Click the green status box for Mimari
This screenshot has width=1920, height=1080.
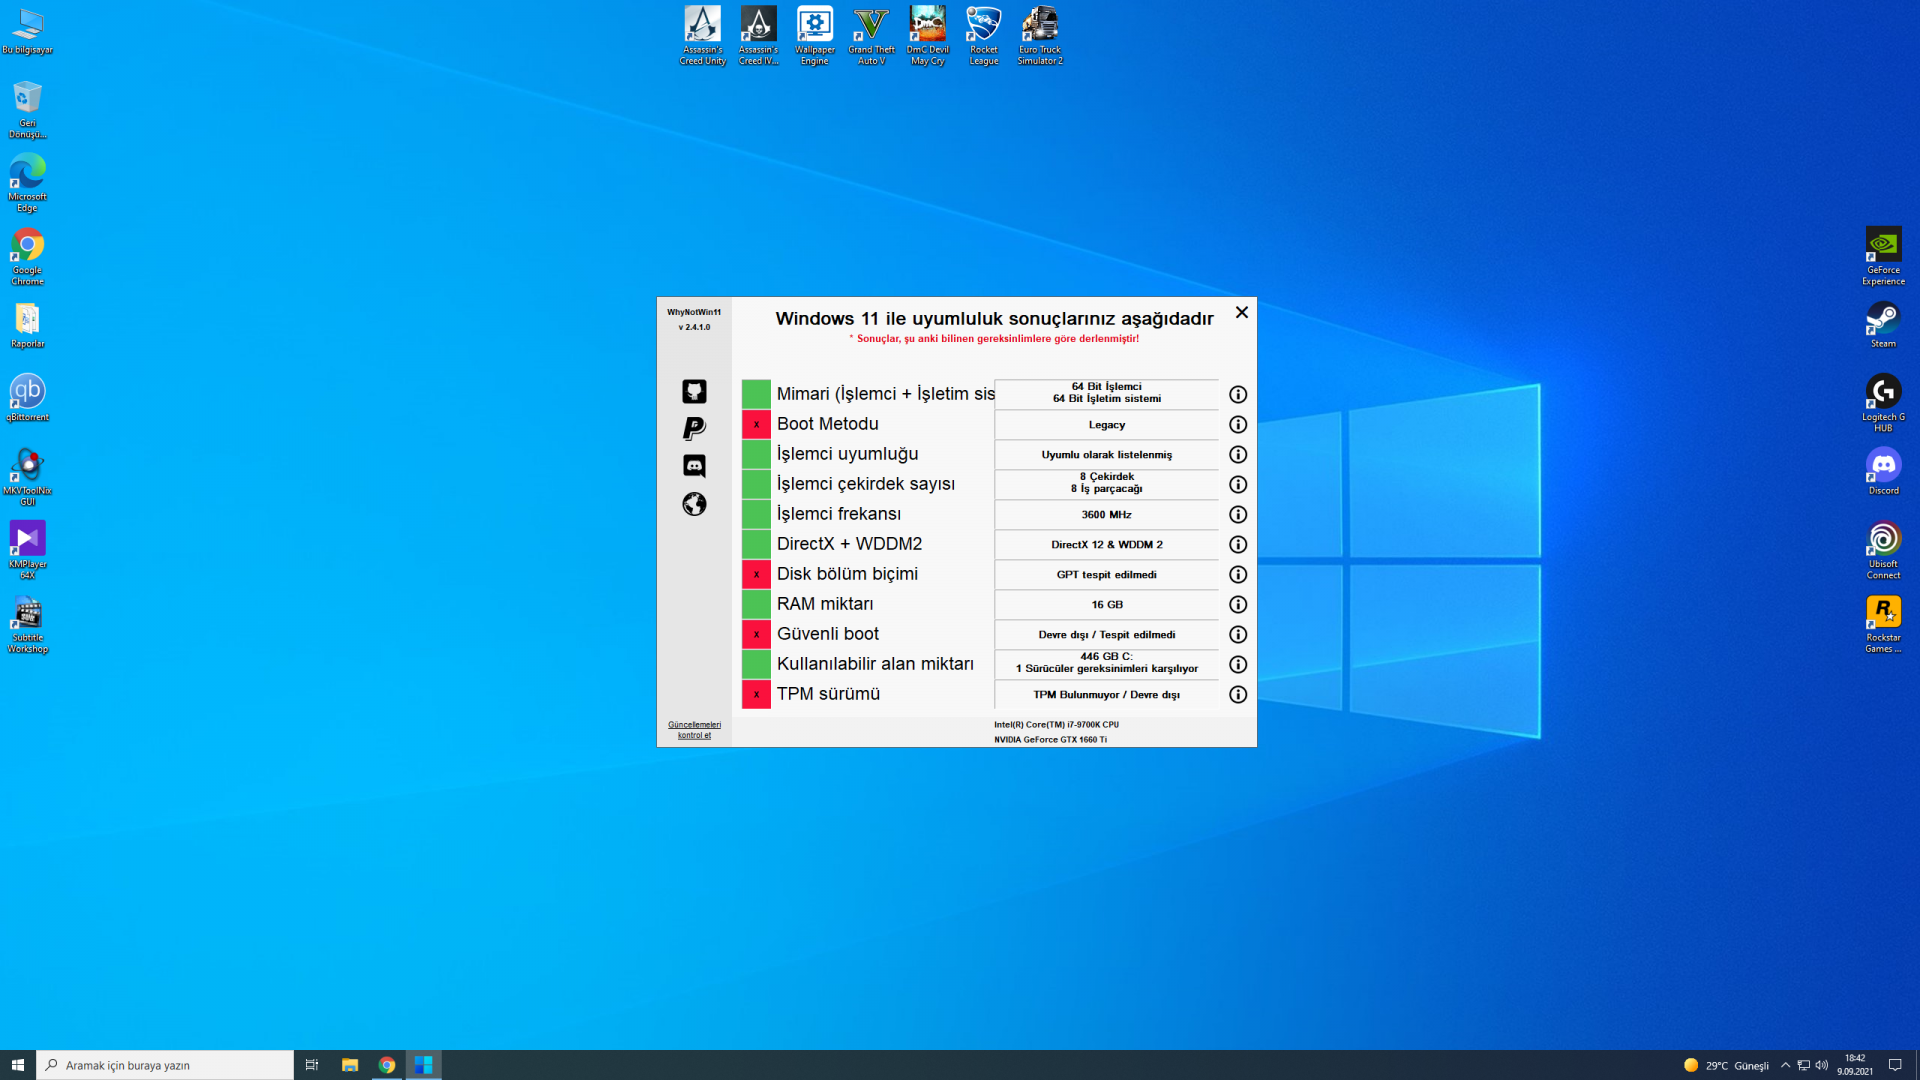756,394
